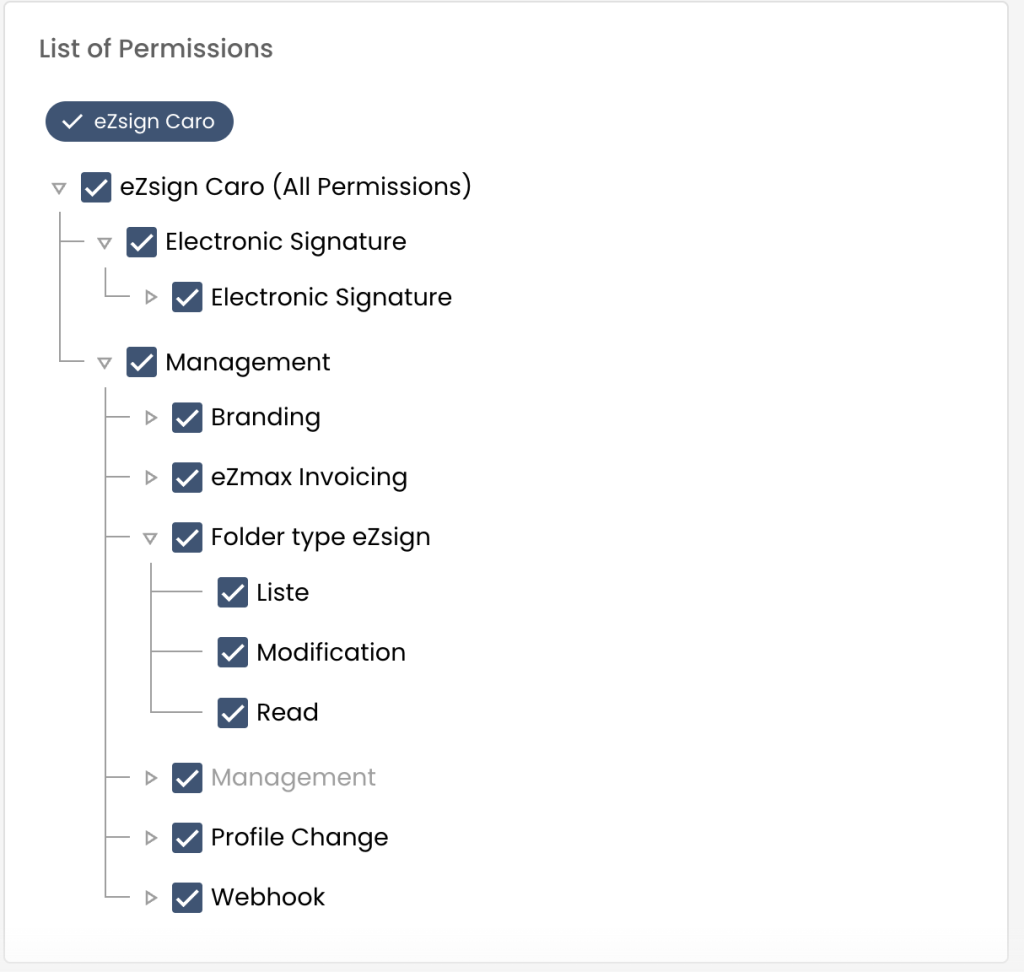This screenshot has height=972, width=1024.
Task: Collapse the eZsign Caro (All Permissions) node
Action: 59,187
